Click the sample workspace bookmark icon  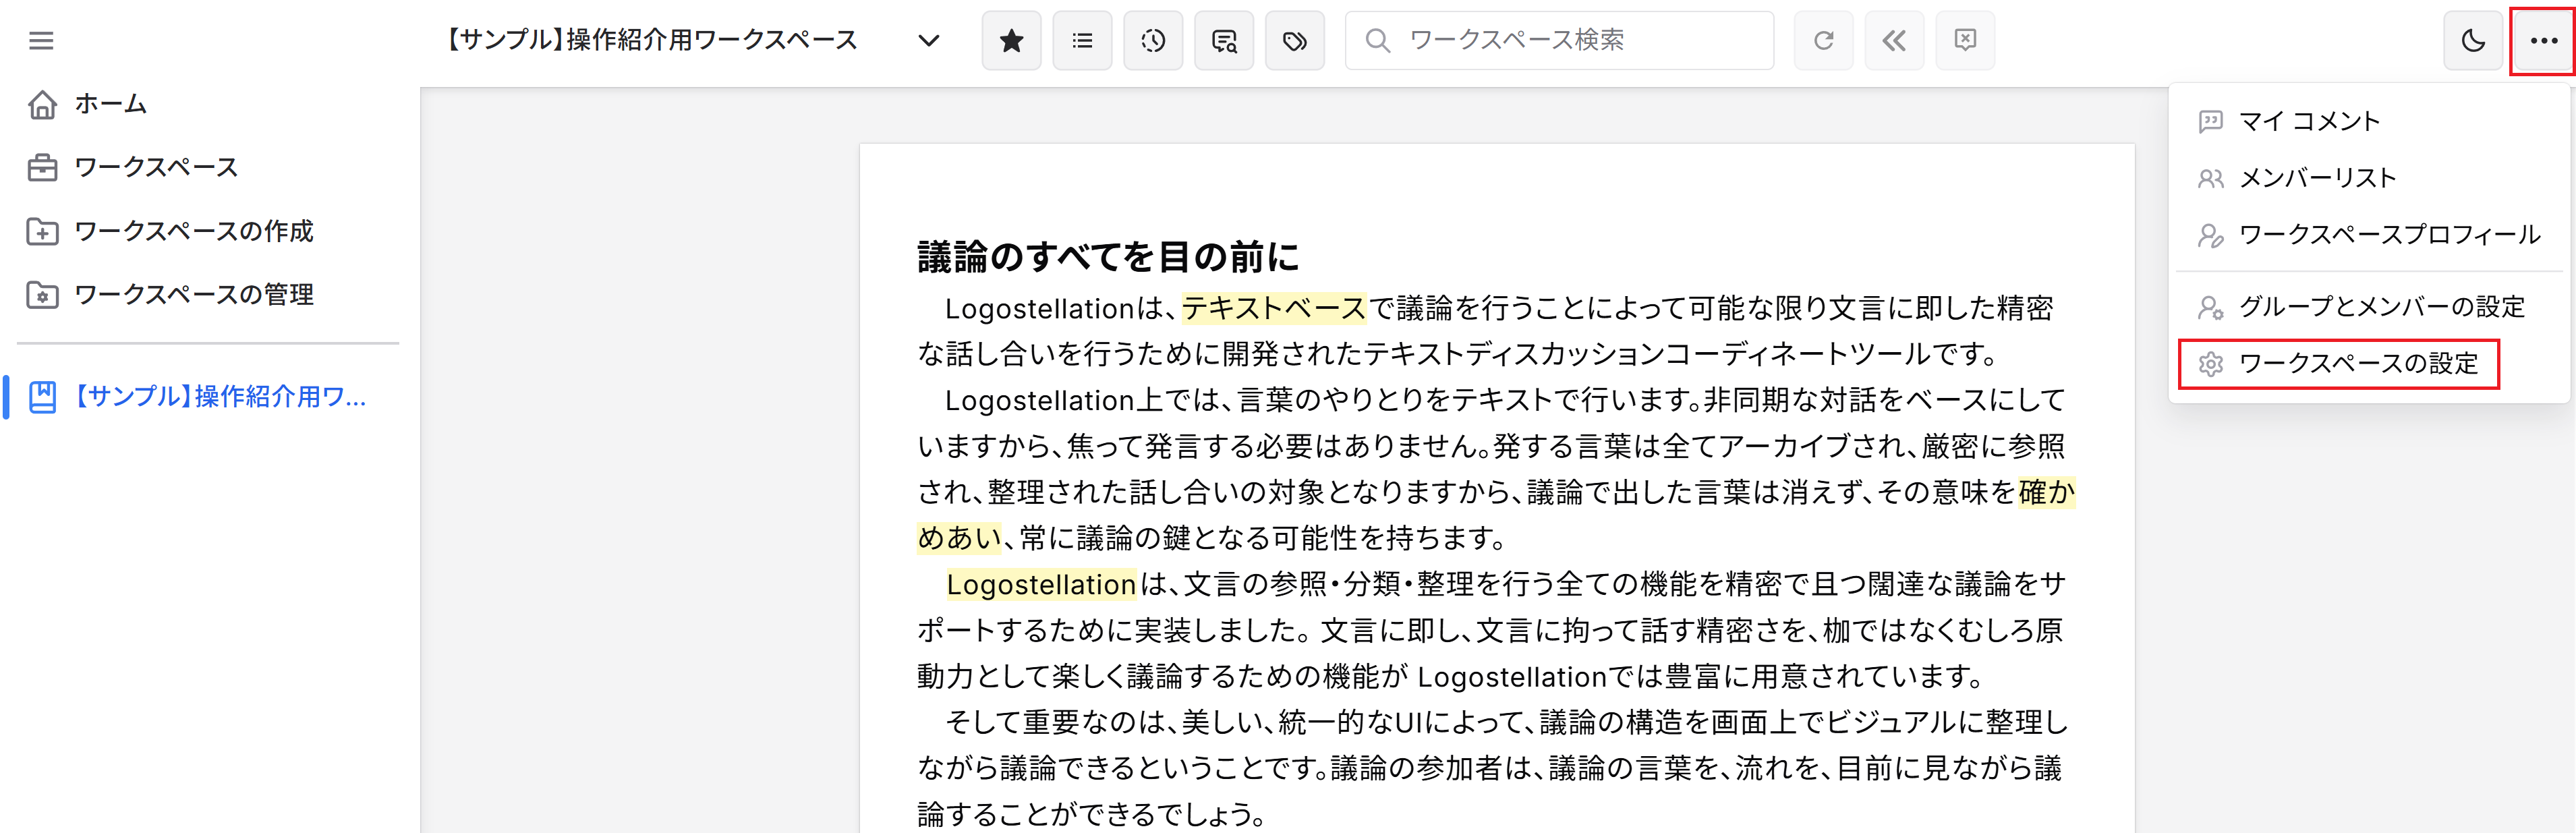(42, 397)
